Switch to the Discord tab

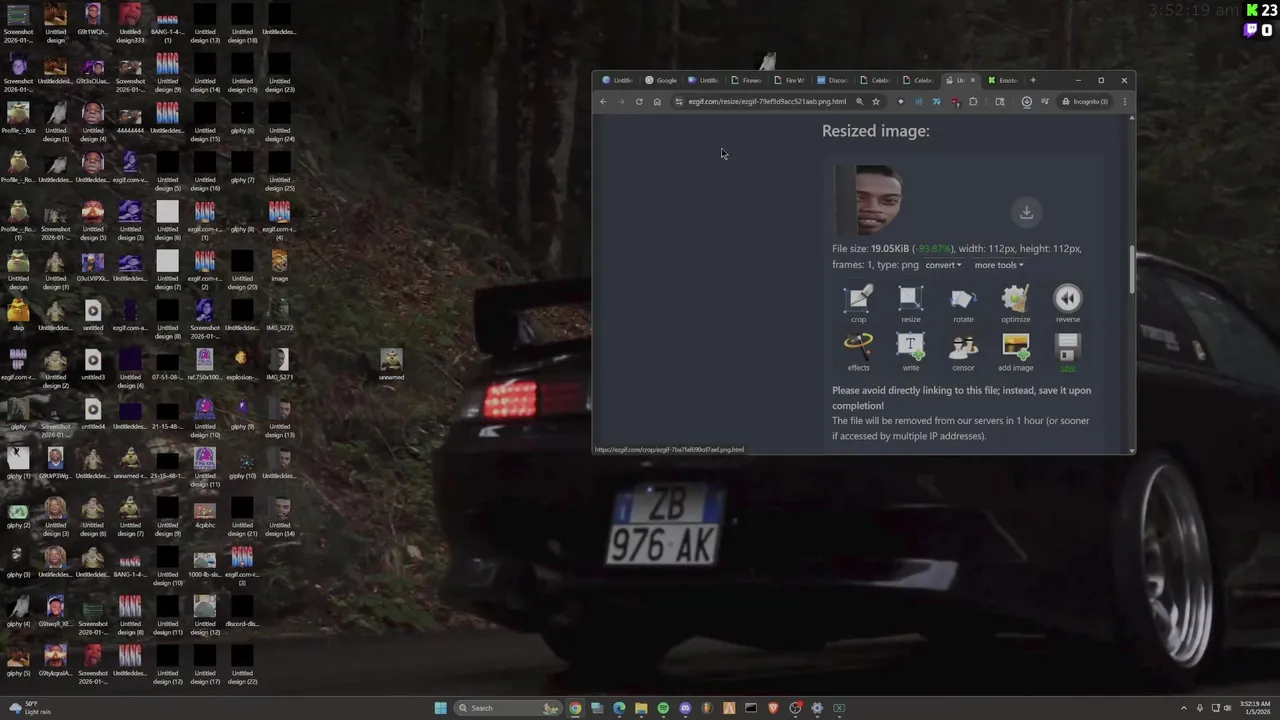click(833, 80)
